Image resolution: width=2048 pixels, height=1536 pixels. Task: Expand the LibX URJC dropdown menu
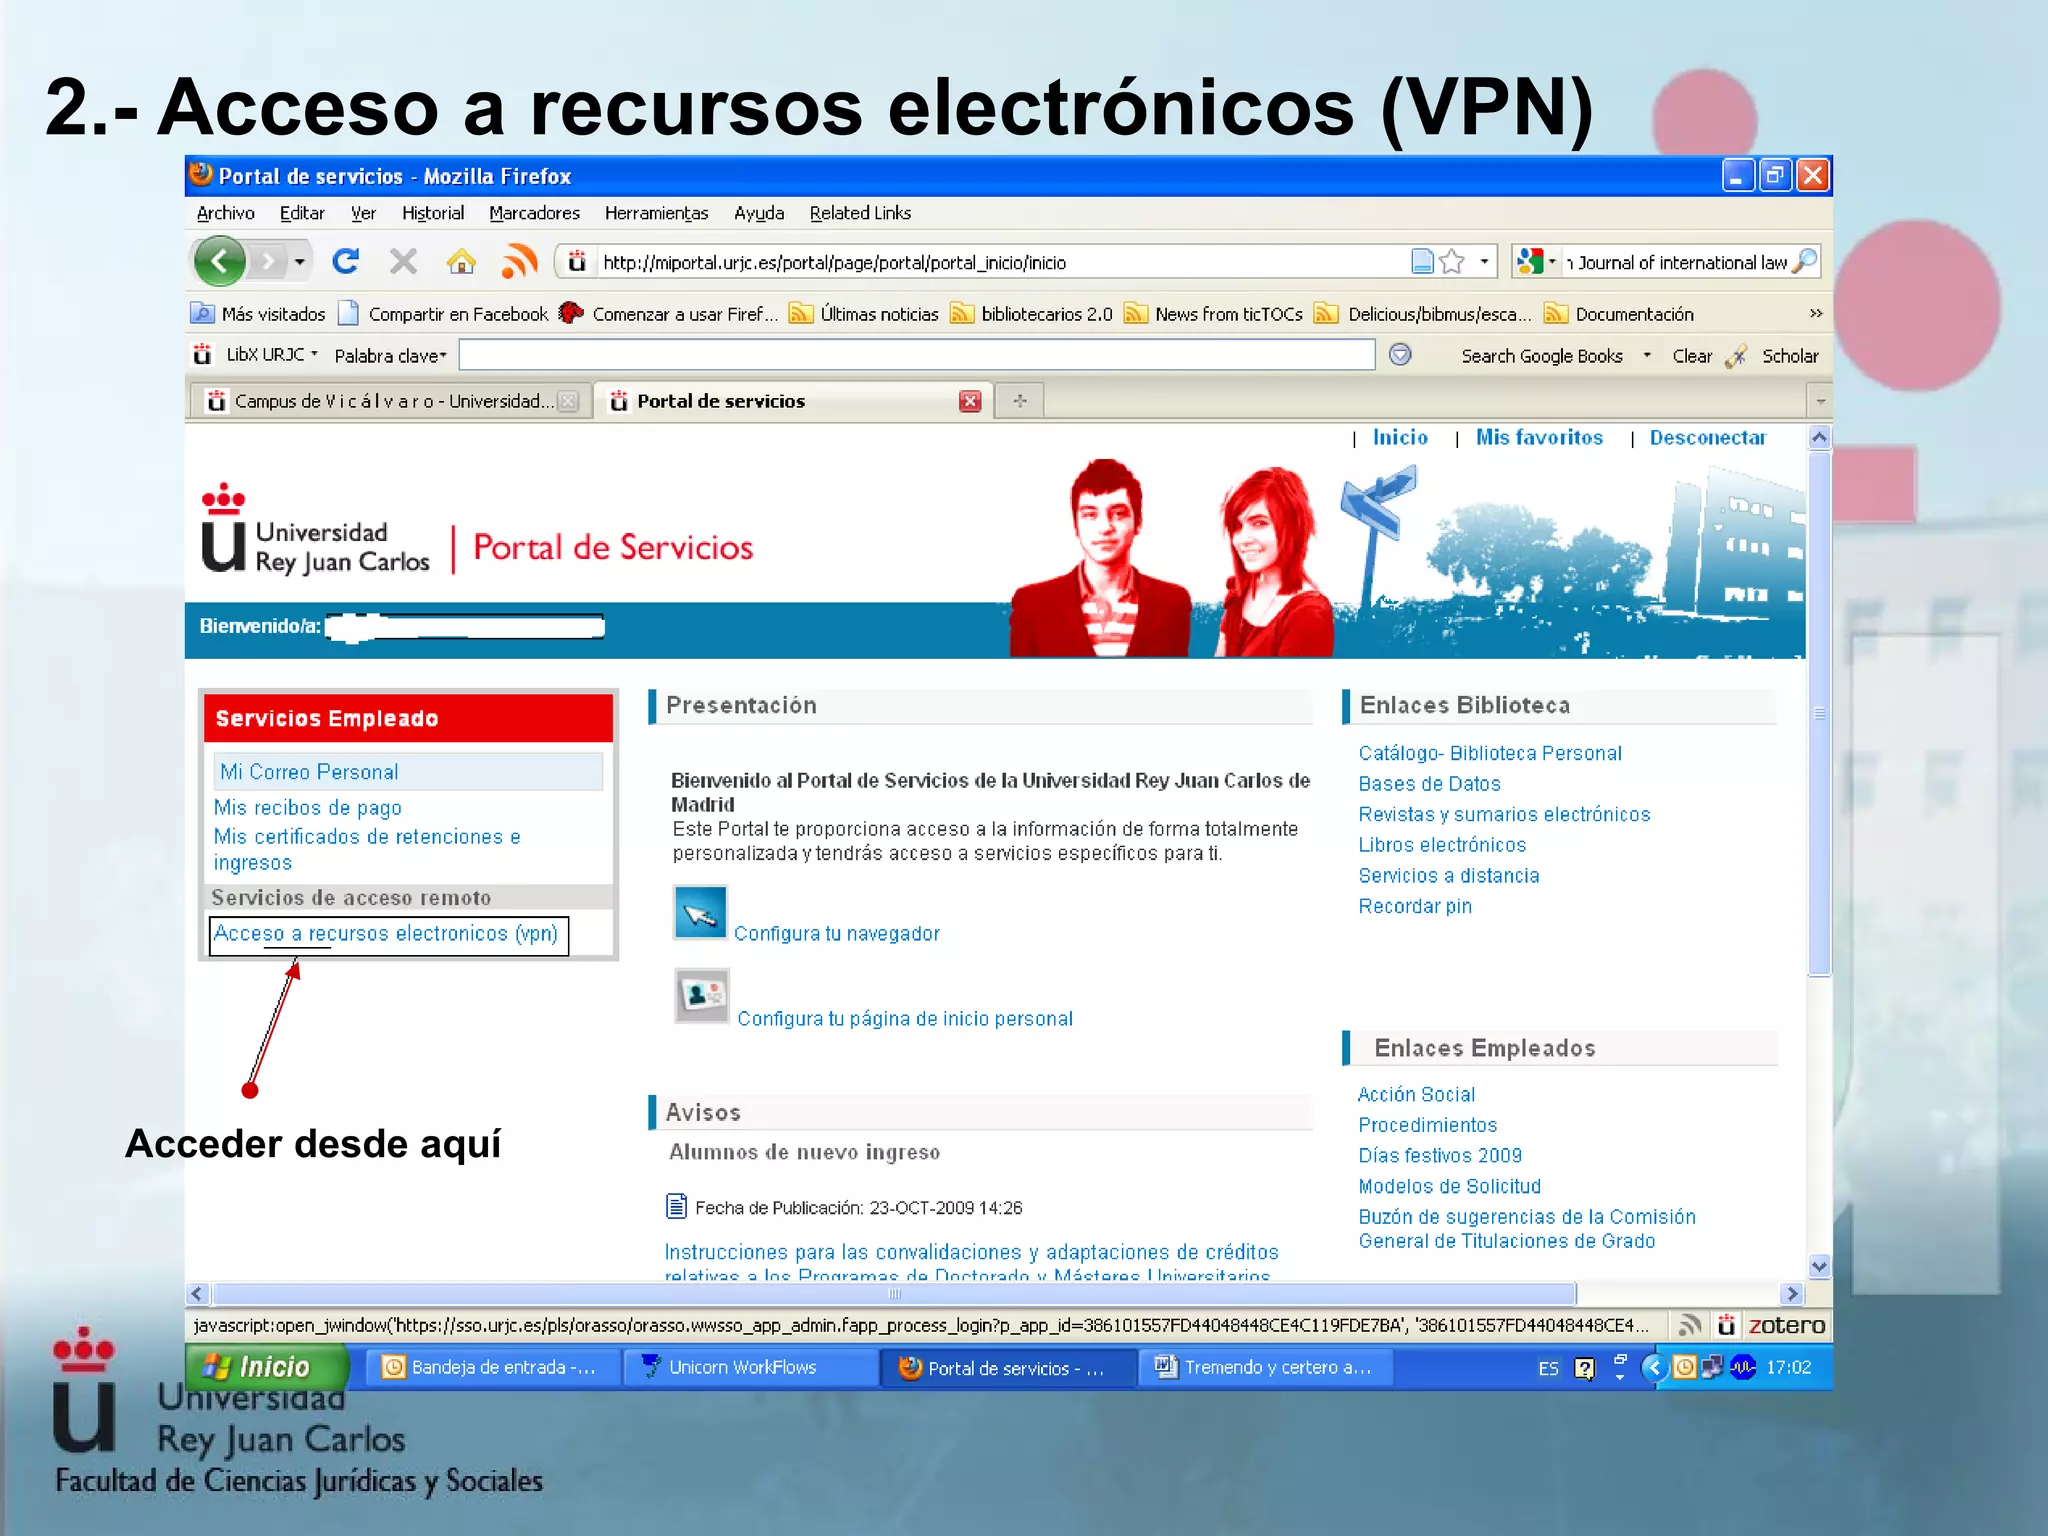pos(314,354)
